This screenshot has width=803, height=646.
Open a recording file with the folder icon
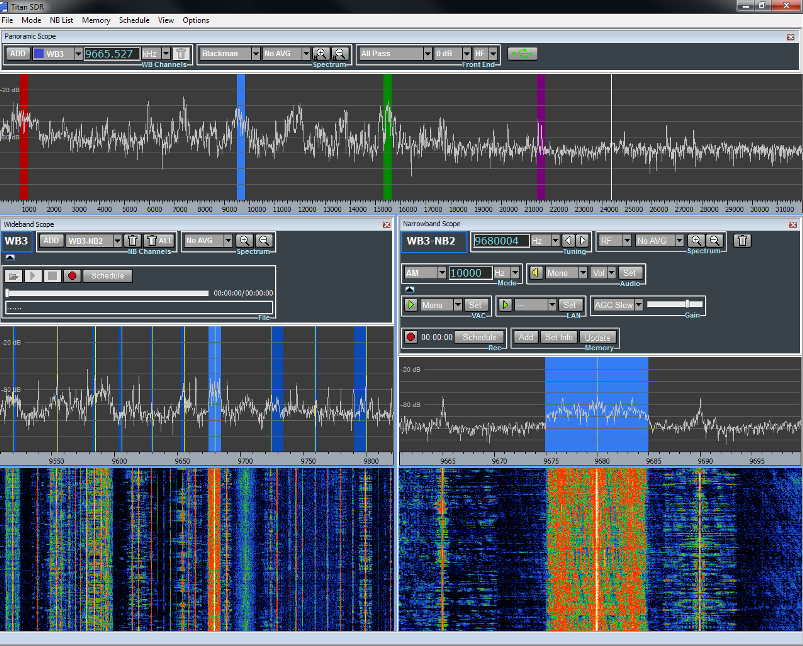[x=14, y=275]
